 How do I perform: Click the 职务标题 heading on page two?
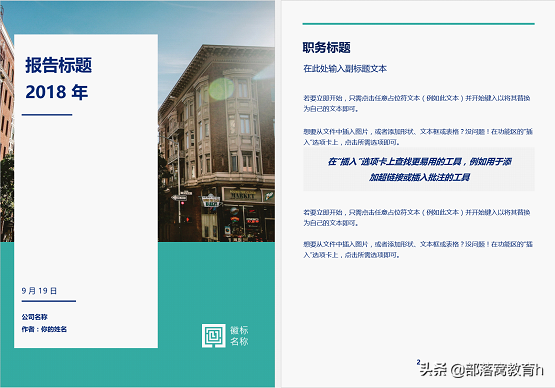[x=326, y=47]
